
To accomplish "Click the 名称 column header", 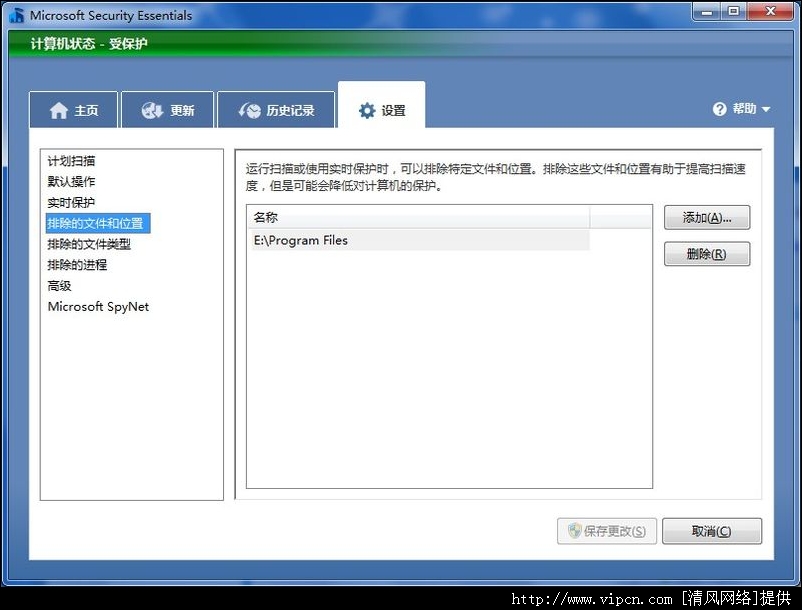I will click(x=418, y=217).
